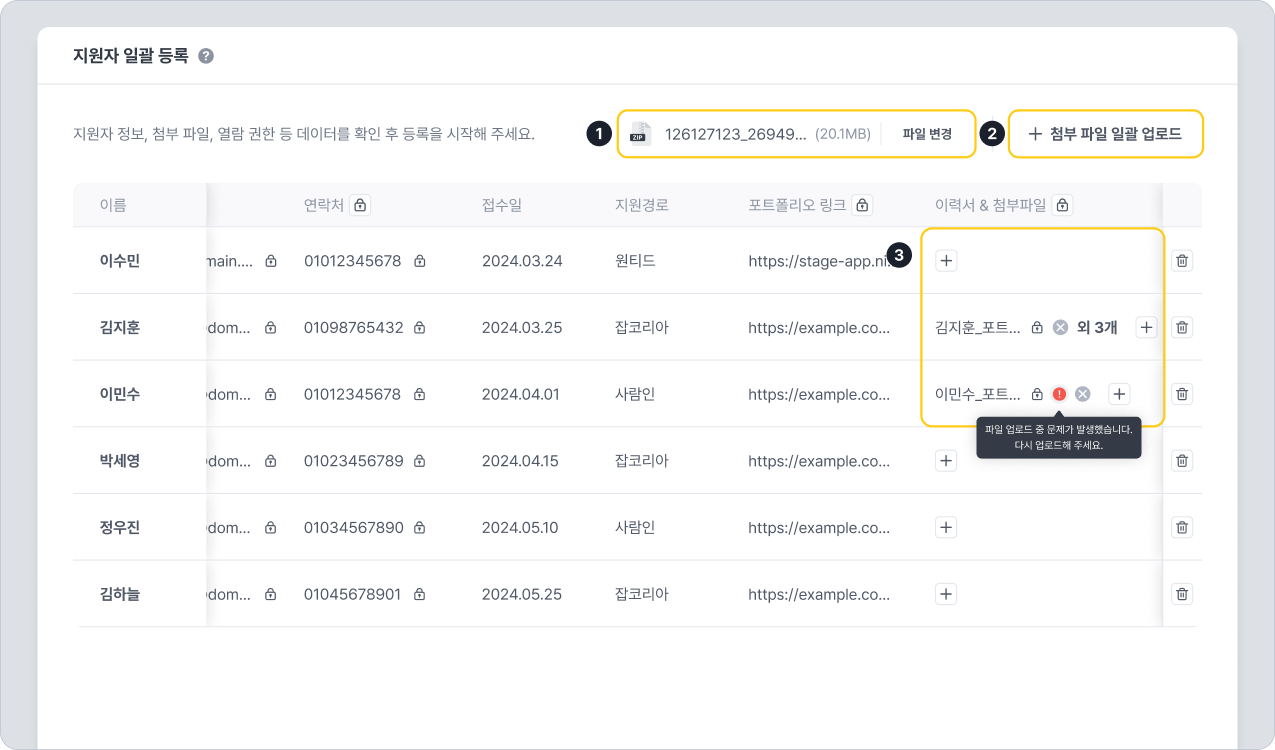Click the lock icon next to 01098765432
Screen dimensions: 1275x750
(420, 328)
